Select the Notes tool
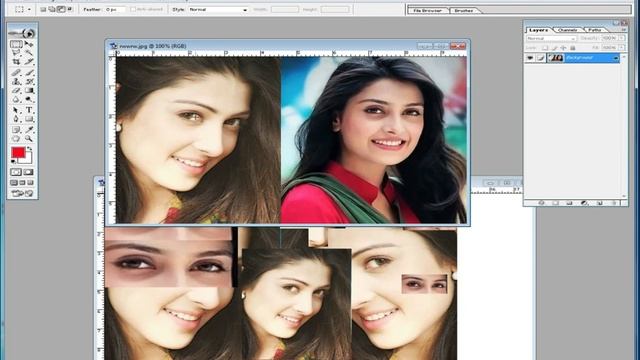Viewport: 640px width, 360px height. pos(16,130)
